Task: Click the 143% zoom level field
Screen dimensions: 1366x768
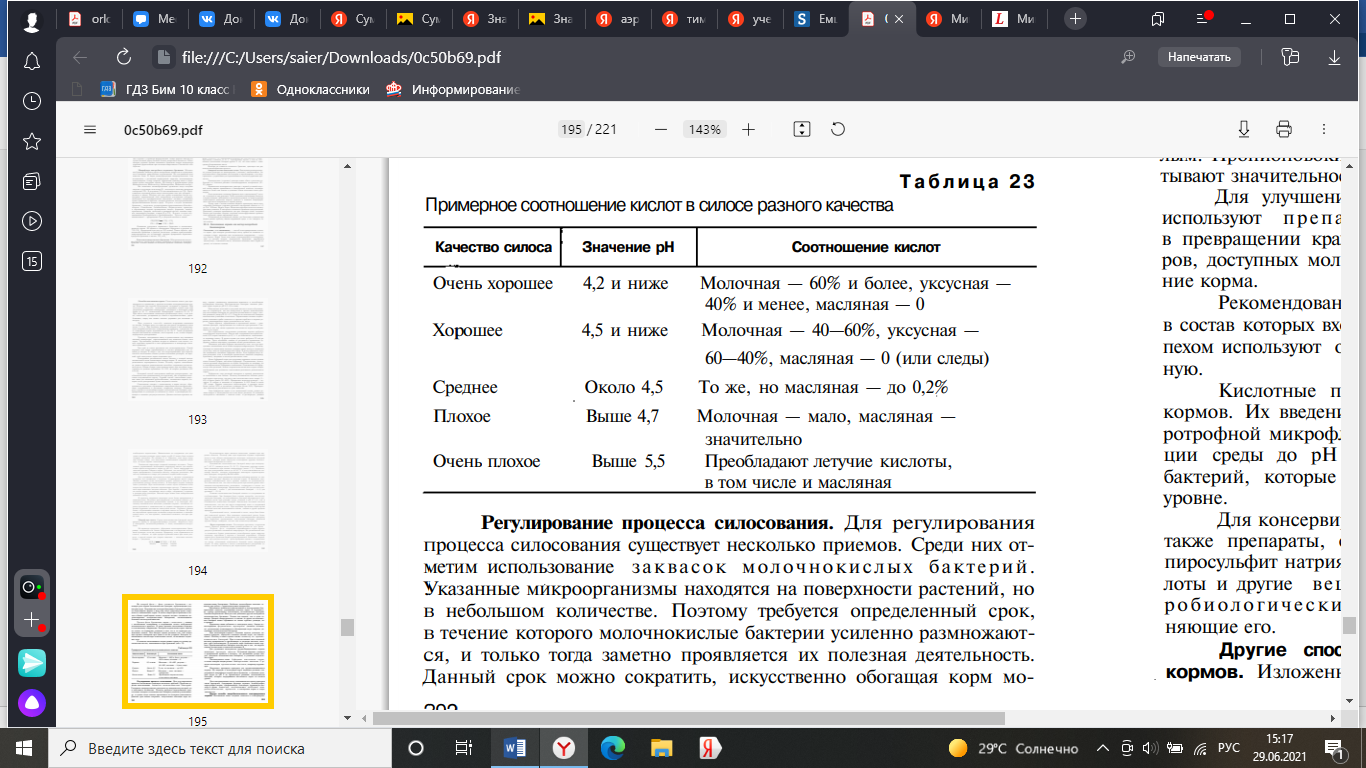Action: tap(704, 129)
